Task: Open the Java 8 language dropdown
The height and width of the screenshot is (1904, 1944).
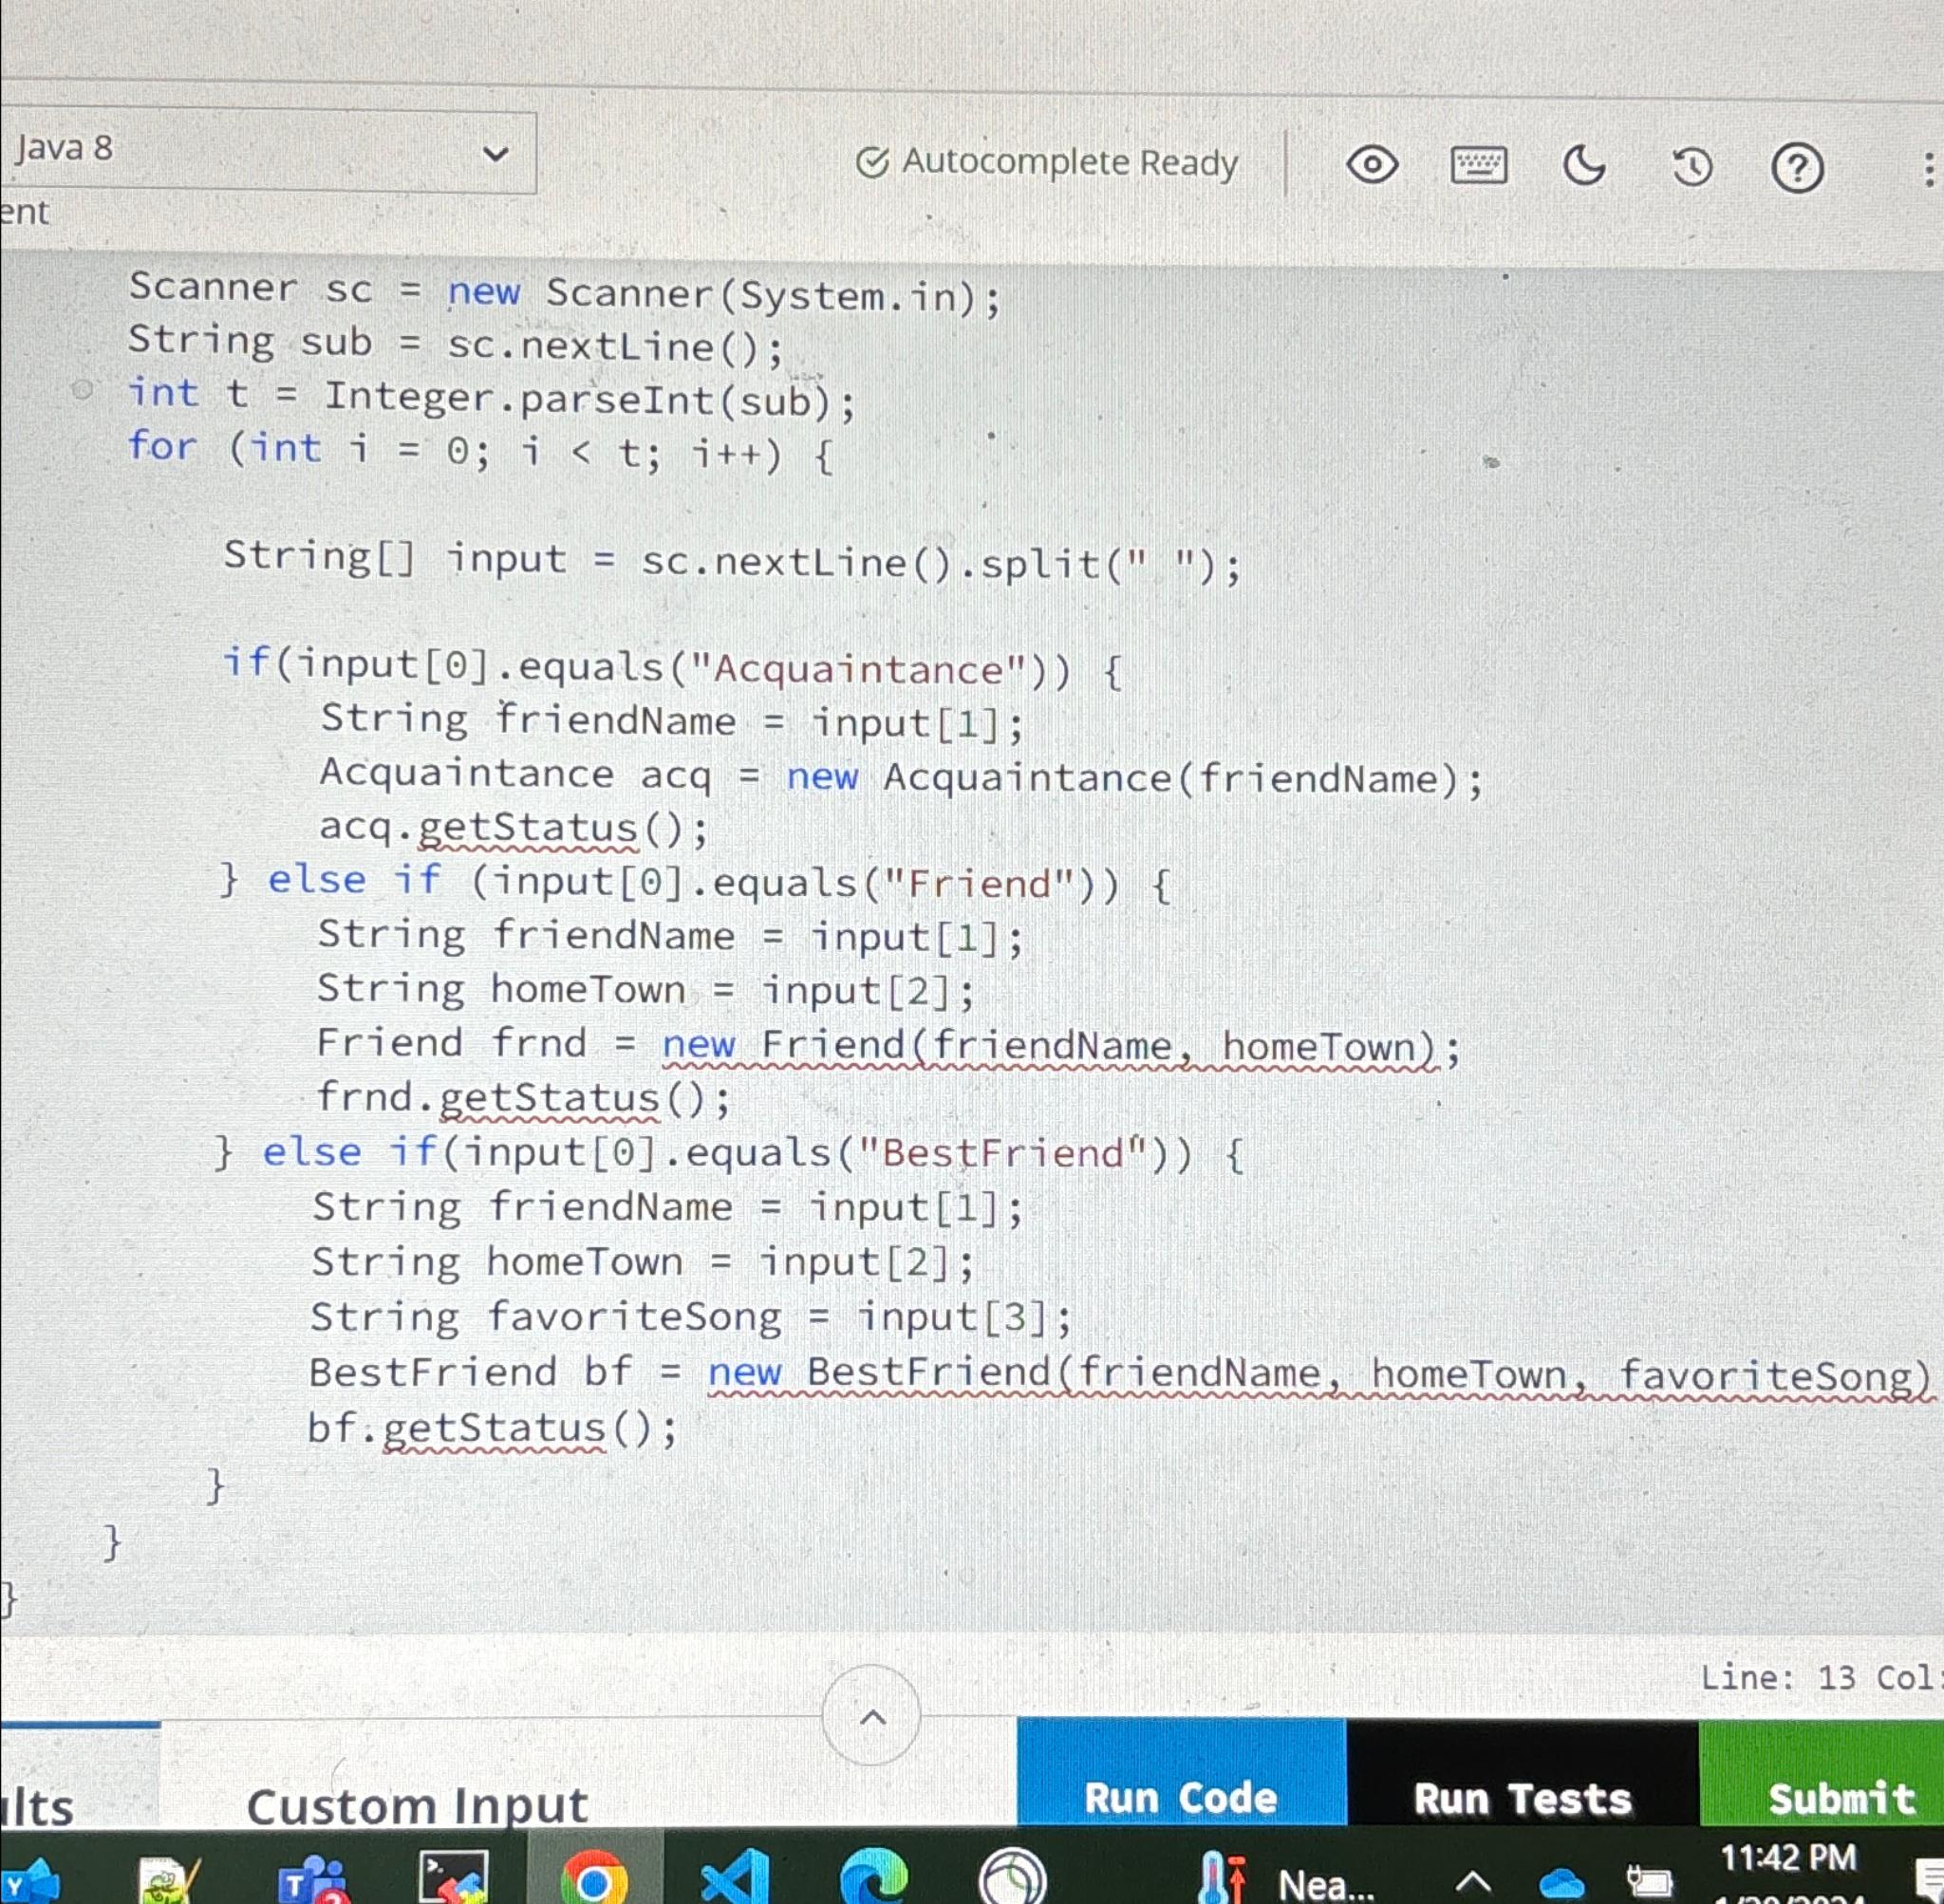Action: pos(267,151)
